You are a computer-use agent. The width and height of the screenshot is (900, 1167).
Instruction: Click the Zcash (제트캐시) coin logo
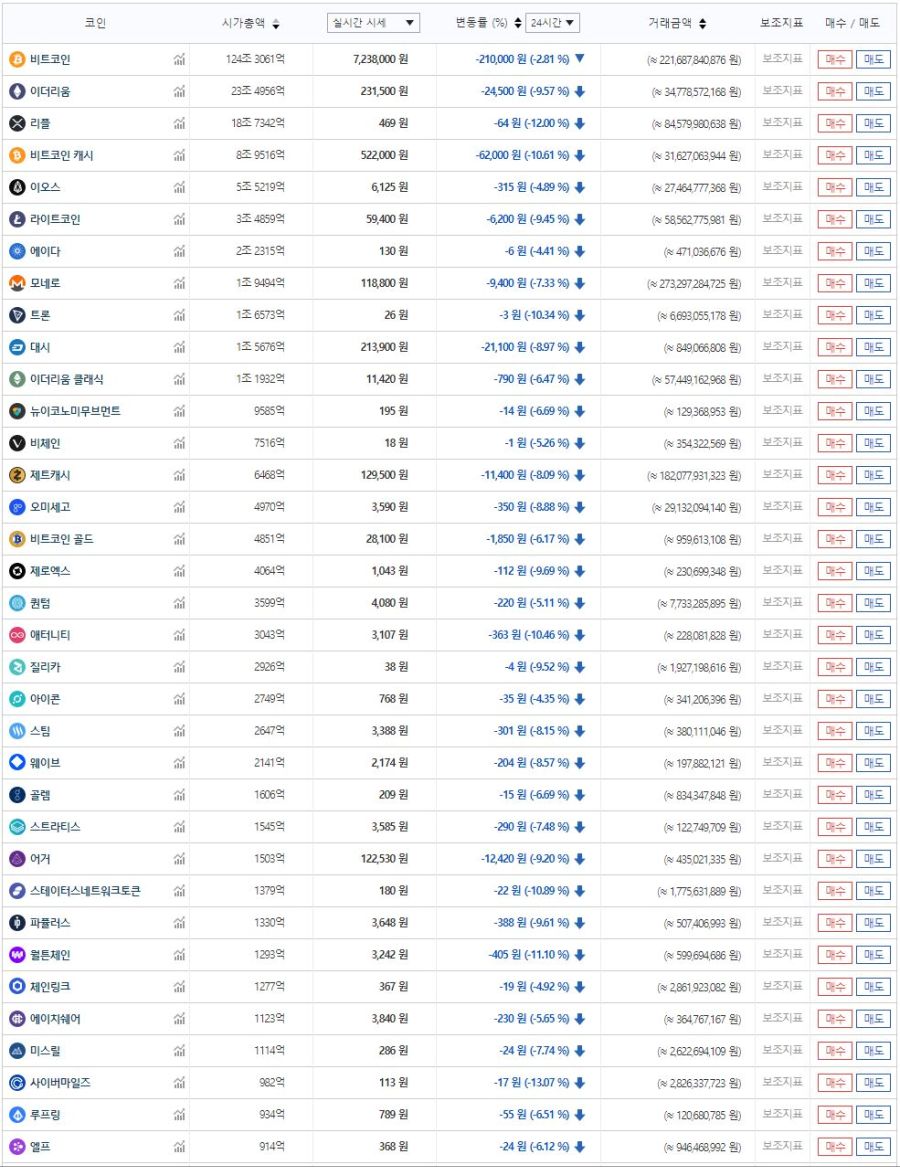click(x=17, y=475)
